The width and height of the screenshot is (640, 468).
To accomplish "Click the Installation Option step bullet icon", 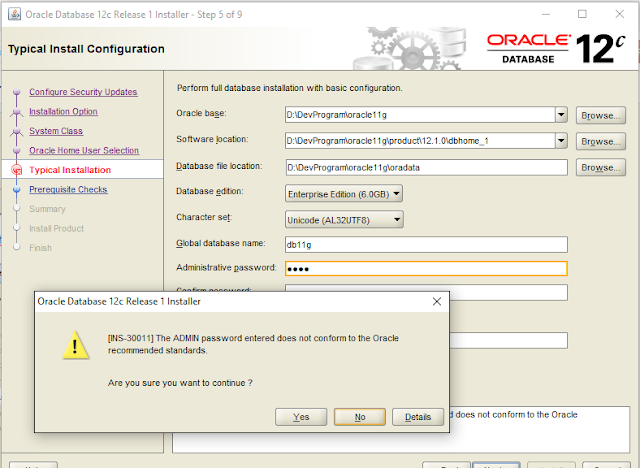I will (17, 111).
